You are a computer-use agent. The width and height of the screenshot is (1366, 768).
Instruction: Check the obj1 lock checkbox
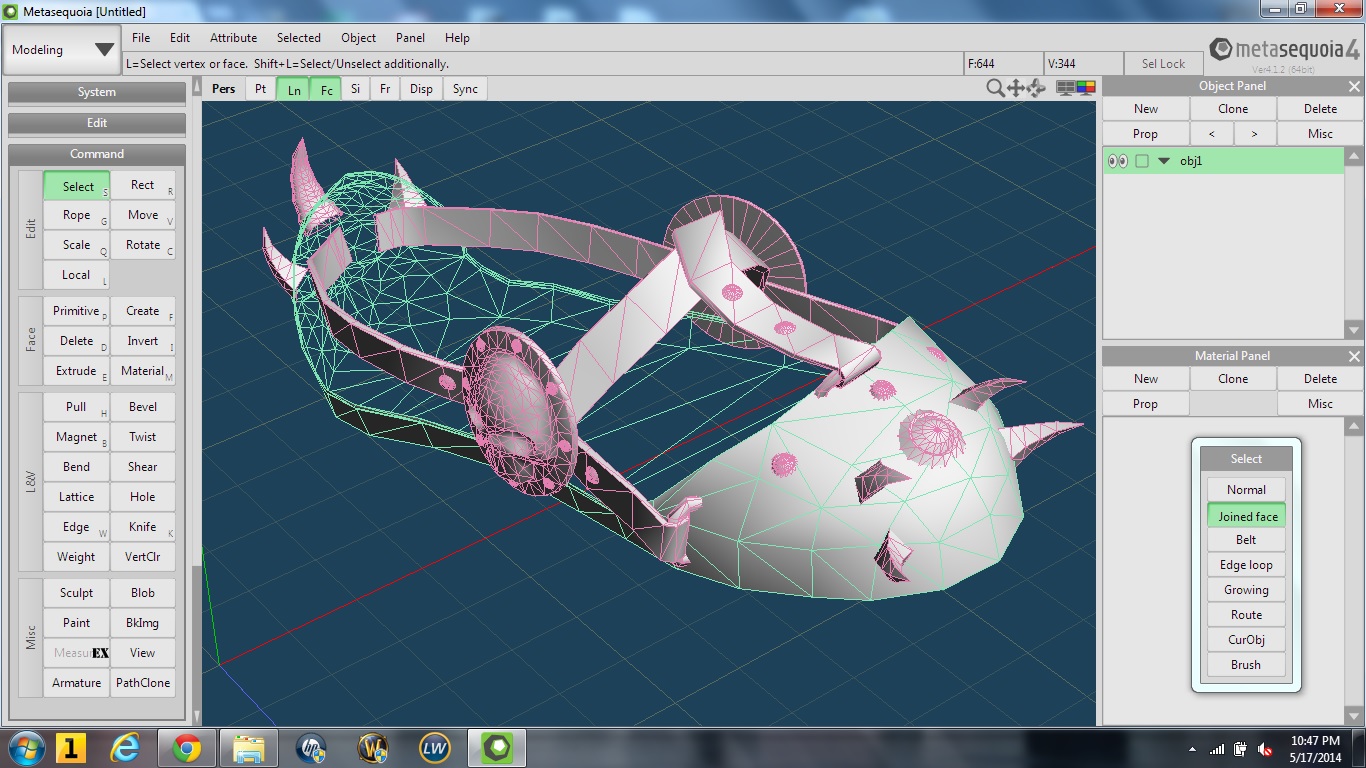(1142, 161)
